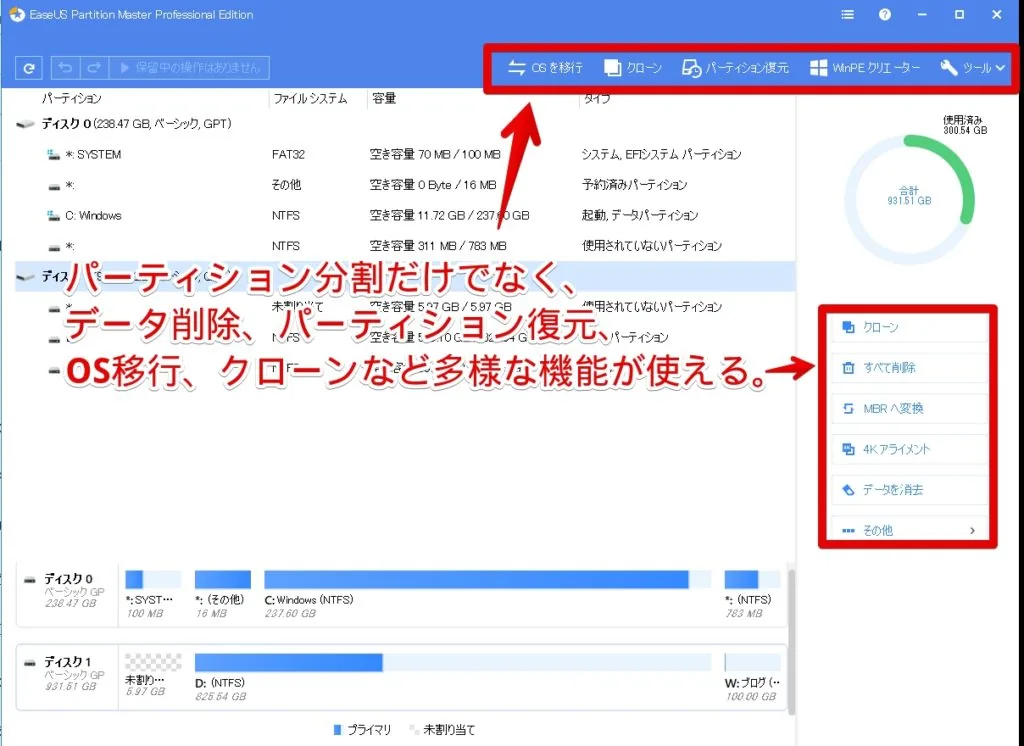The height and width of the screenshot is (746, 1024).
Task: Click the pending operations execute button
Action: (x=189, y=68)
